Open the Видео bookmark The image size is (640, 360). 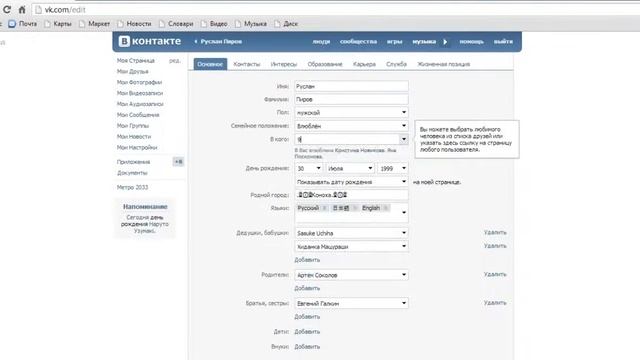(214, 24)
